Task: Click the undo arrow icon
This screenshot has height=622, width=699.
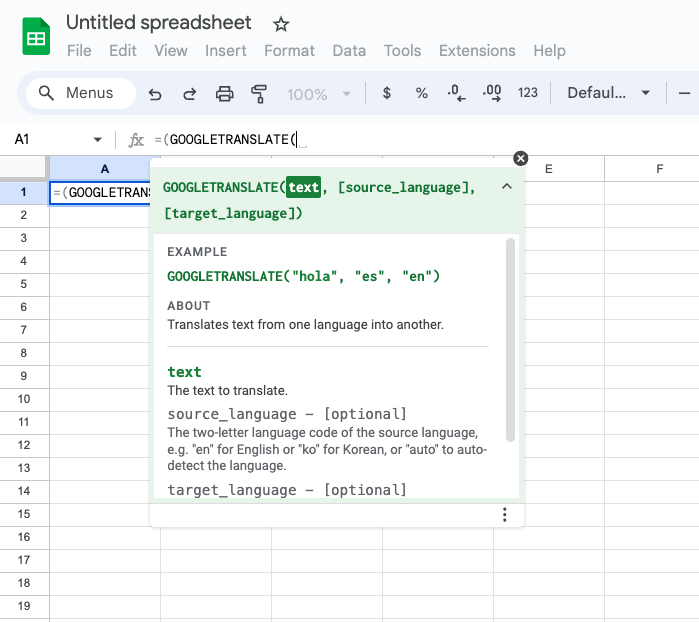Action: (x=155, y=93)
